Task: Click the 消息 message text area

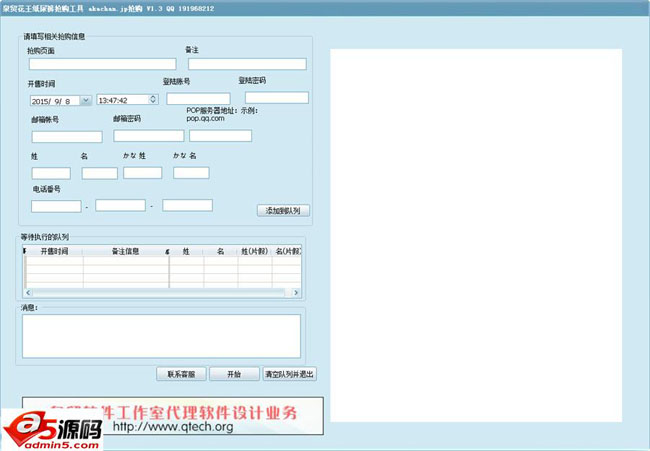Action: [x=161, y=335]
